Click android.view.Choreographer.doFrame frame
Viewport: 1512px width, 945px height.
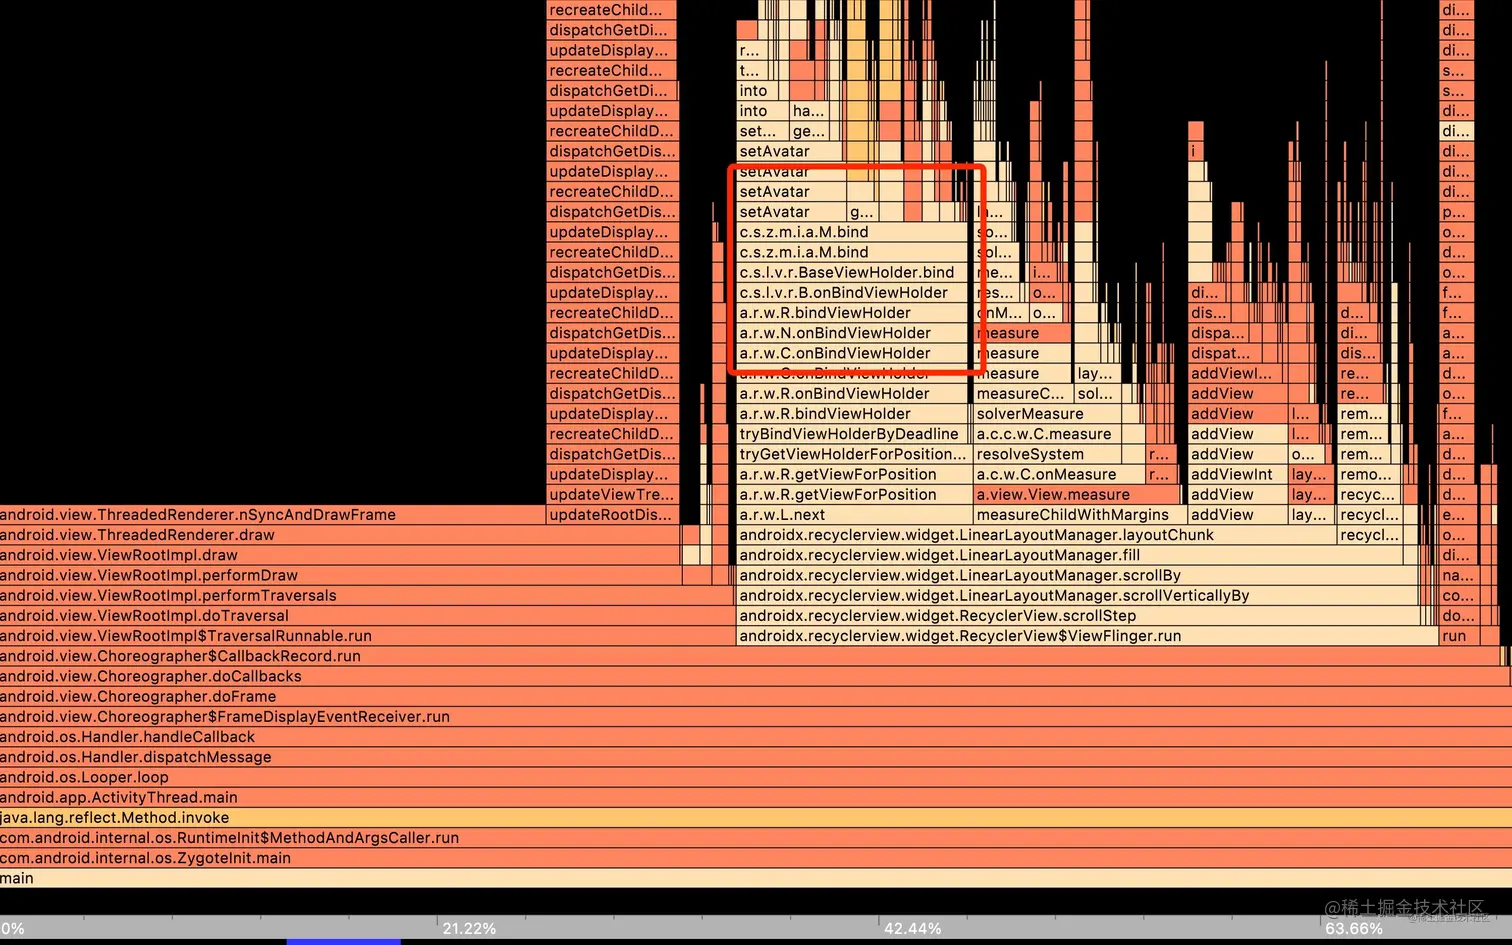coord(756,696)
